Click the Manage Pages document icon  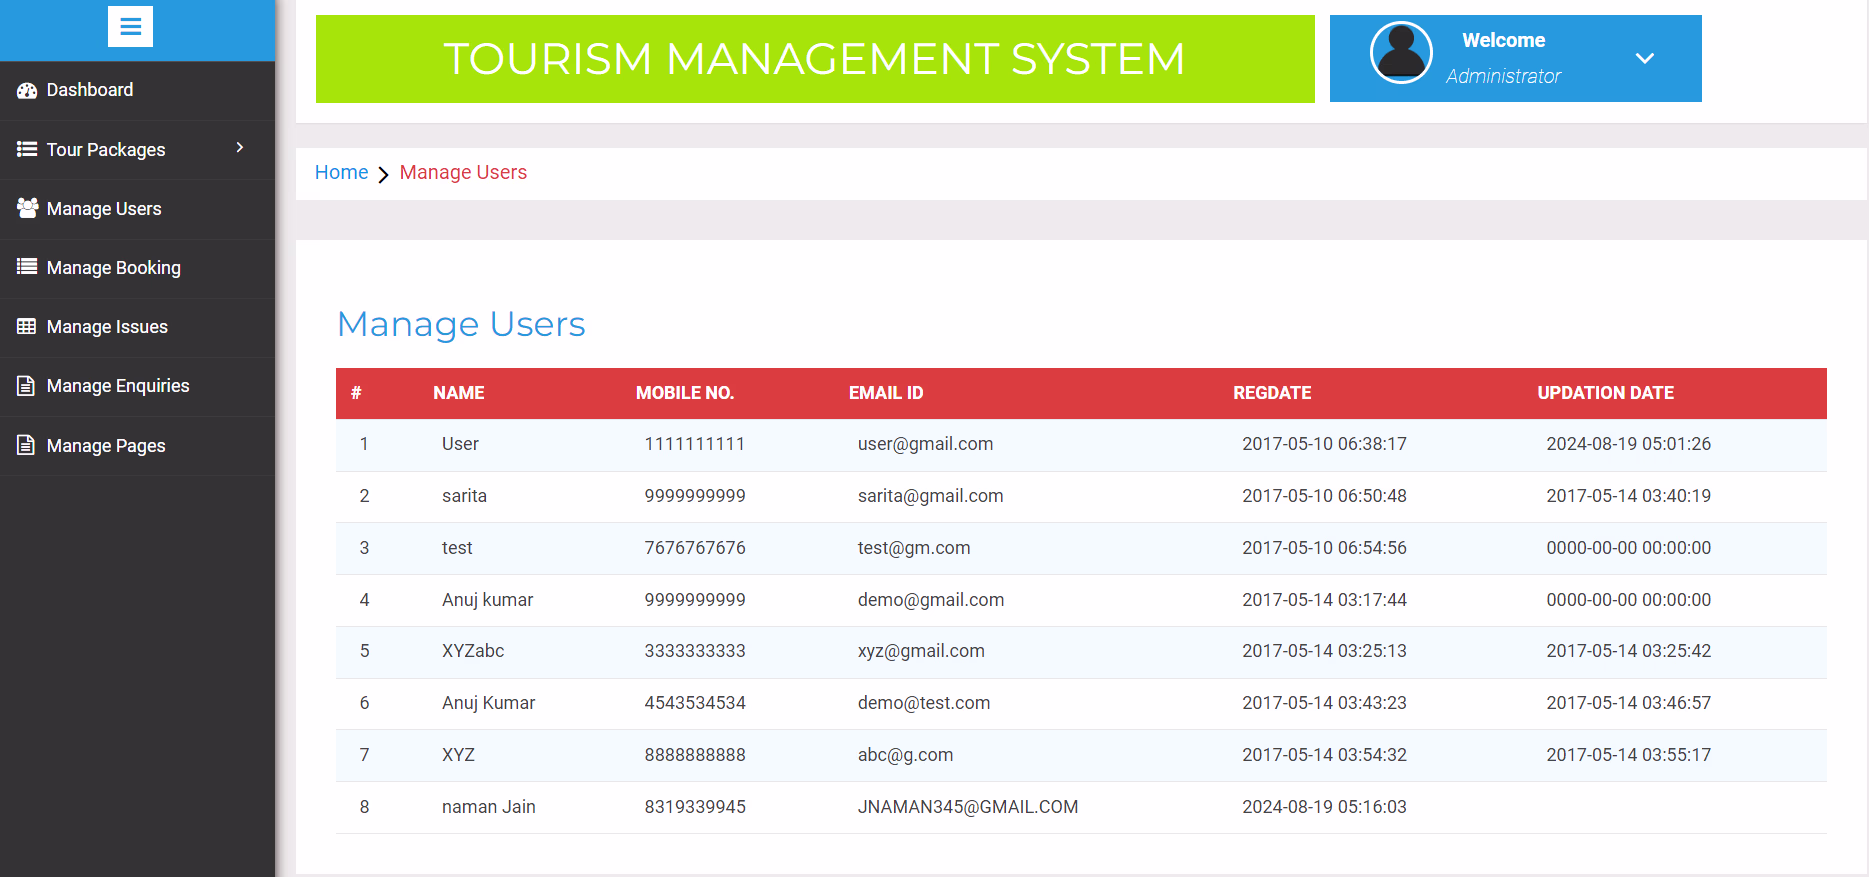pos(26,445)
